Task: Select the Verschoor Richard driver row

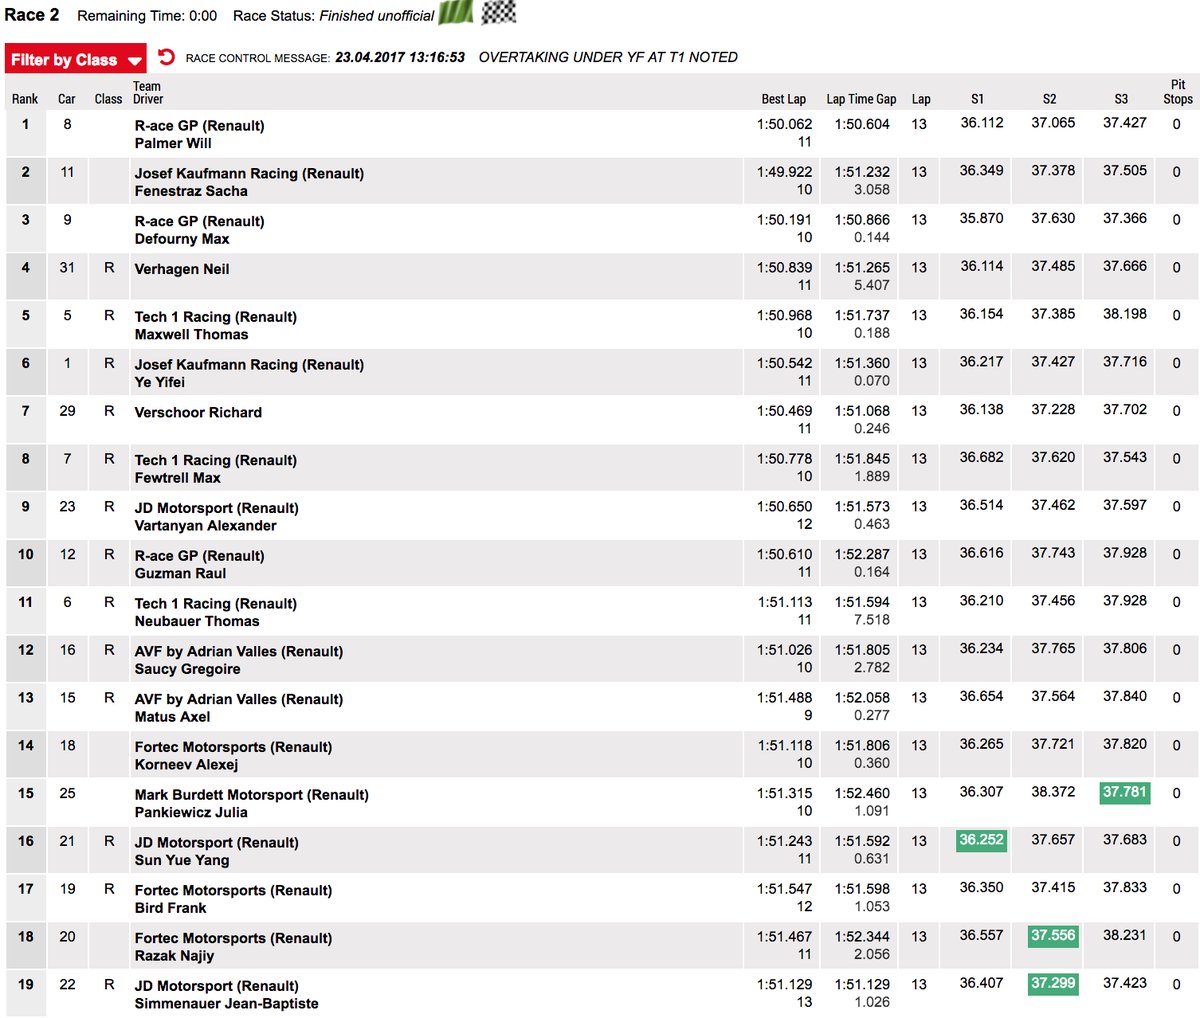Action: pos(600,420)
